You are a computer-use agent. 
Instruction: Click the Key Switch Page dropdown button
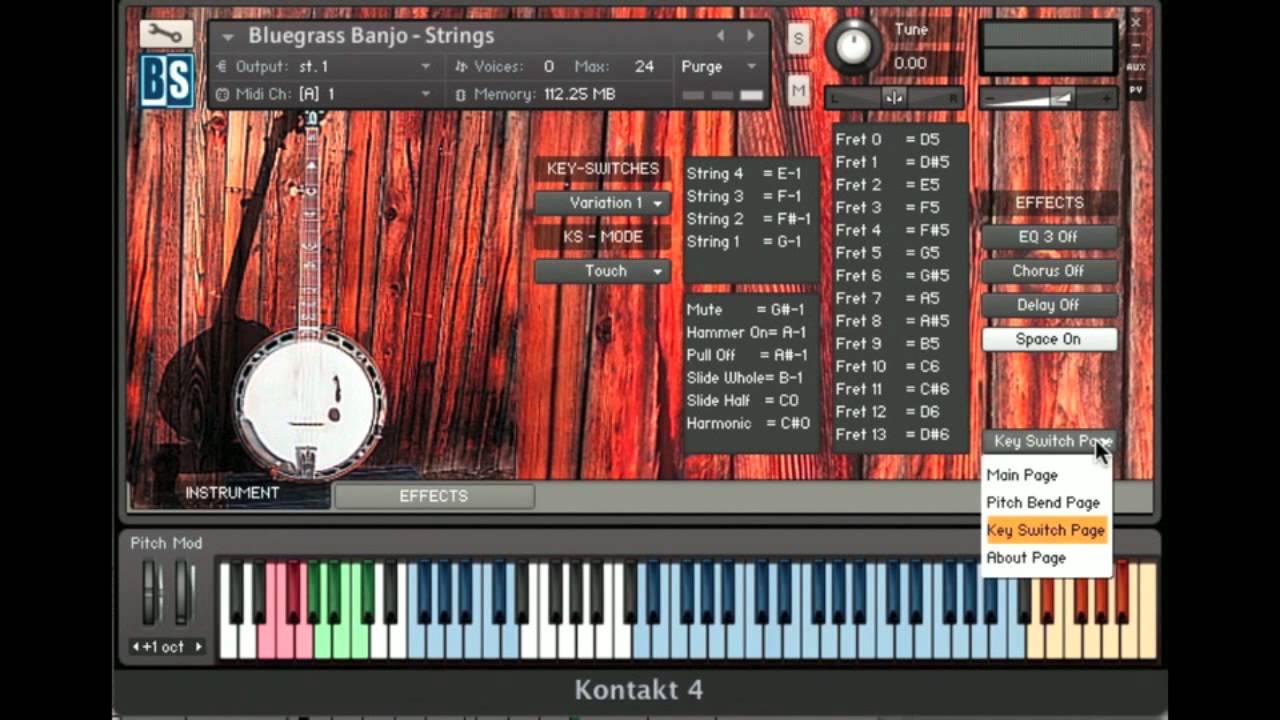click(x=1048, y=441)
